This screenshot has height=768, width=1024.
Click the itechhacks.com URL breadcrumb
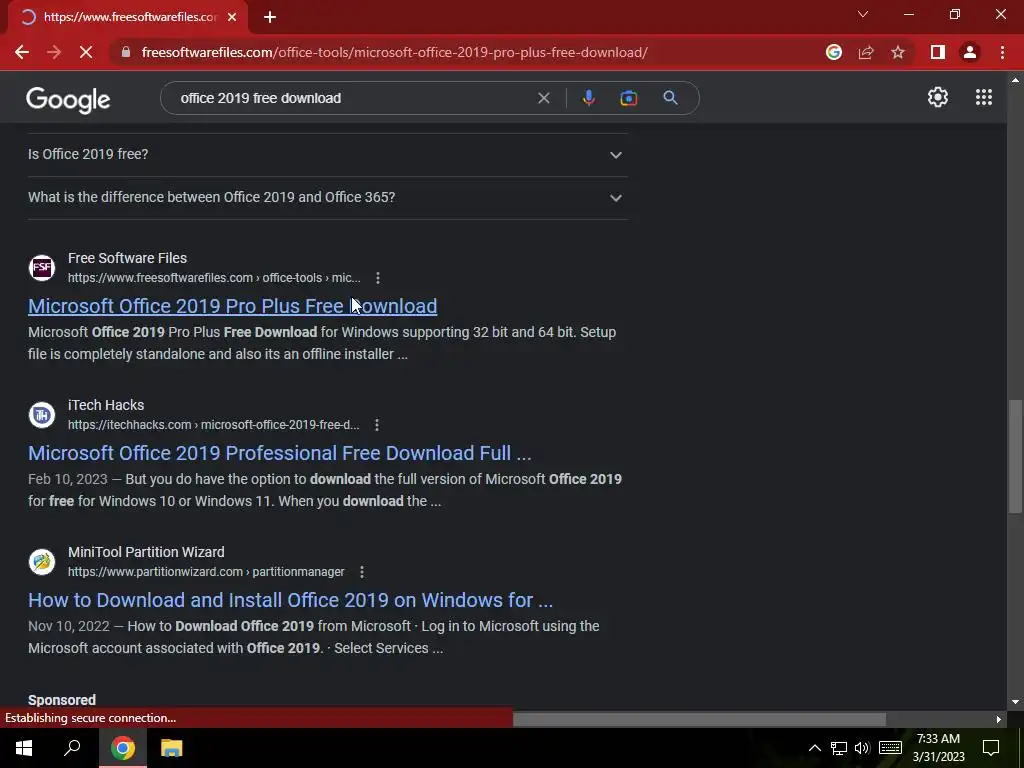pos(214,424)
